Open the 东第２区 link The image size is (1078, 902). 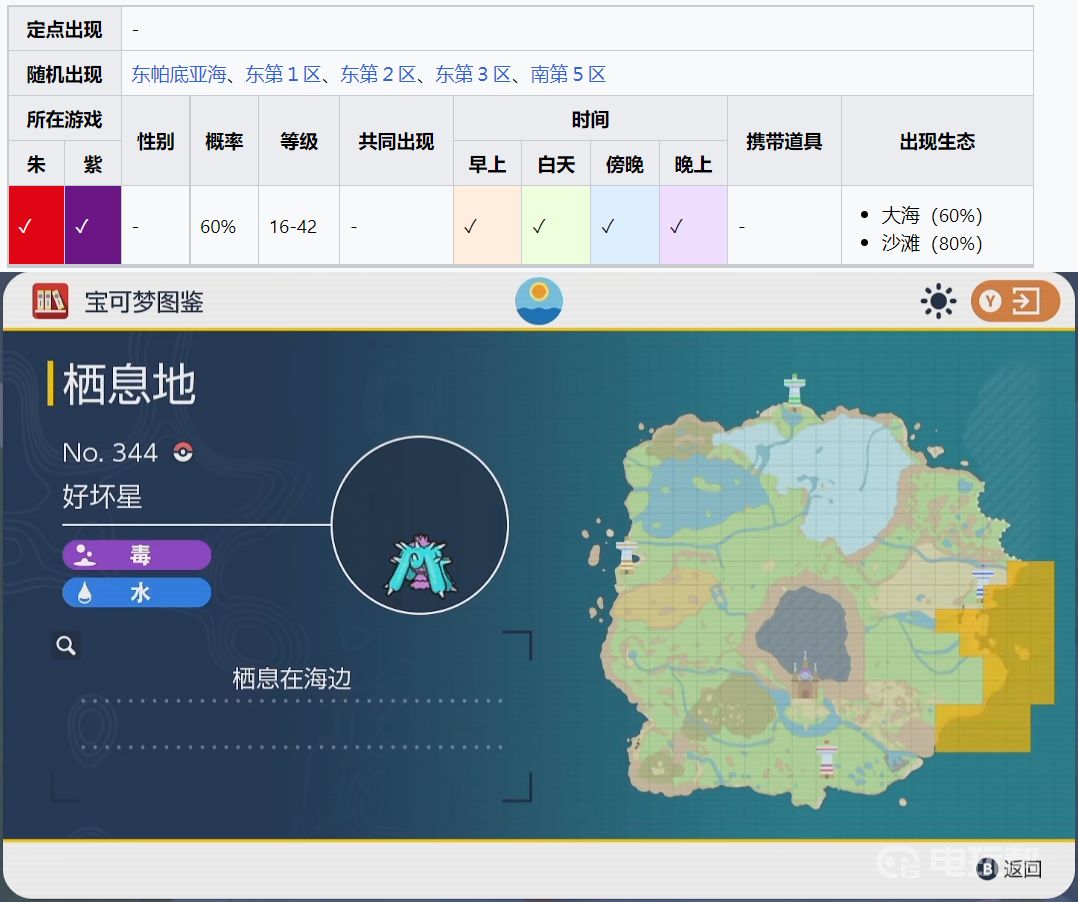378,74
